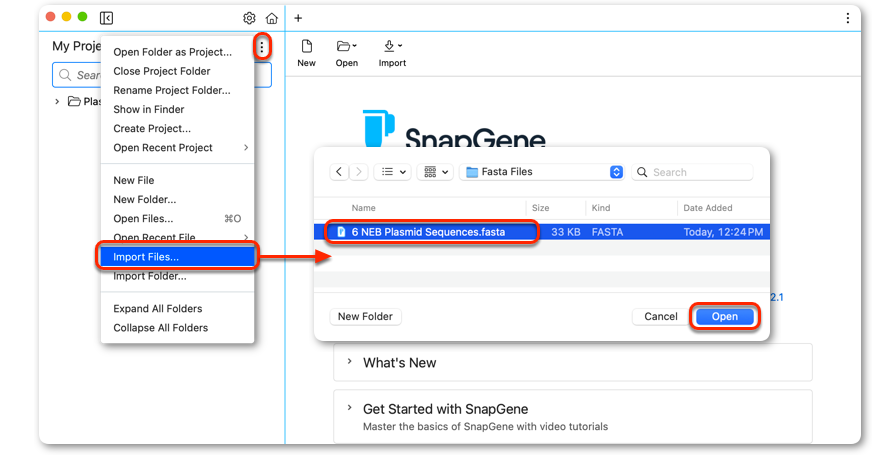Sort by Name column header
872x455 pixels.
(363, 207)
